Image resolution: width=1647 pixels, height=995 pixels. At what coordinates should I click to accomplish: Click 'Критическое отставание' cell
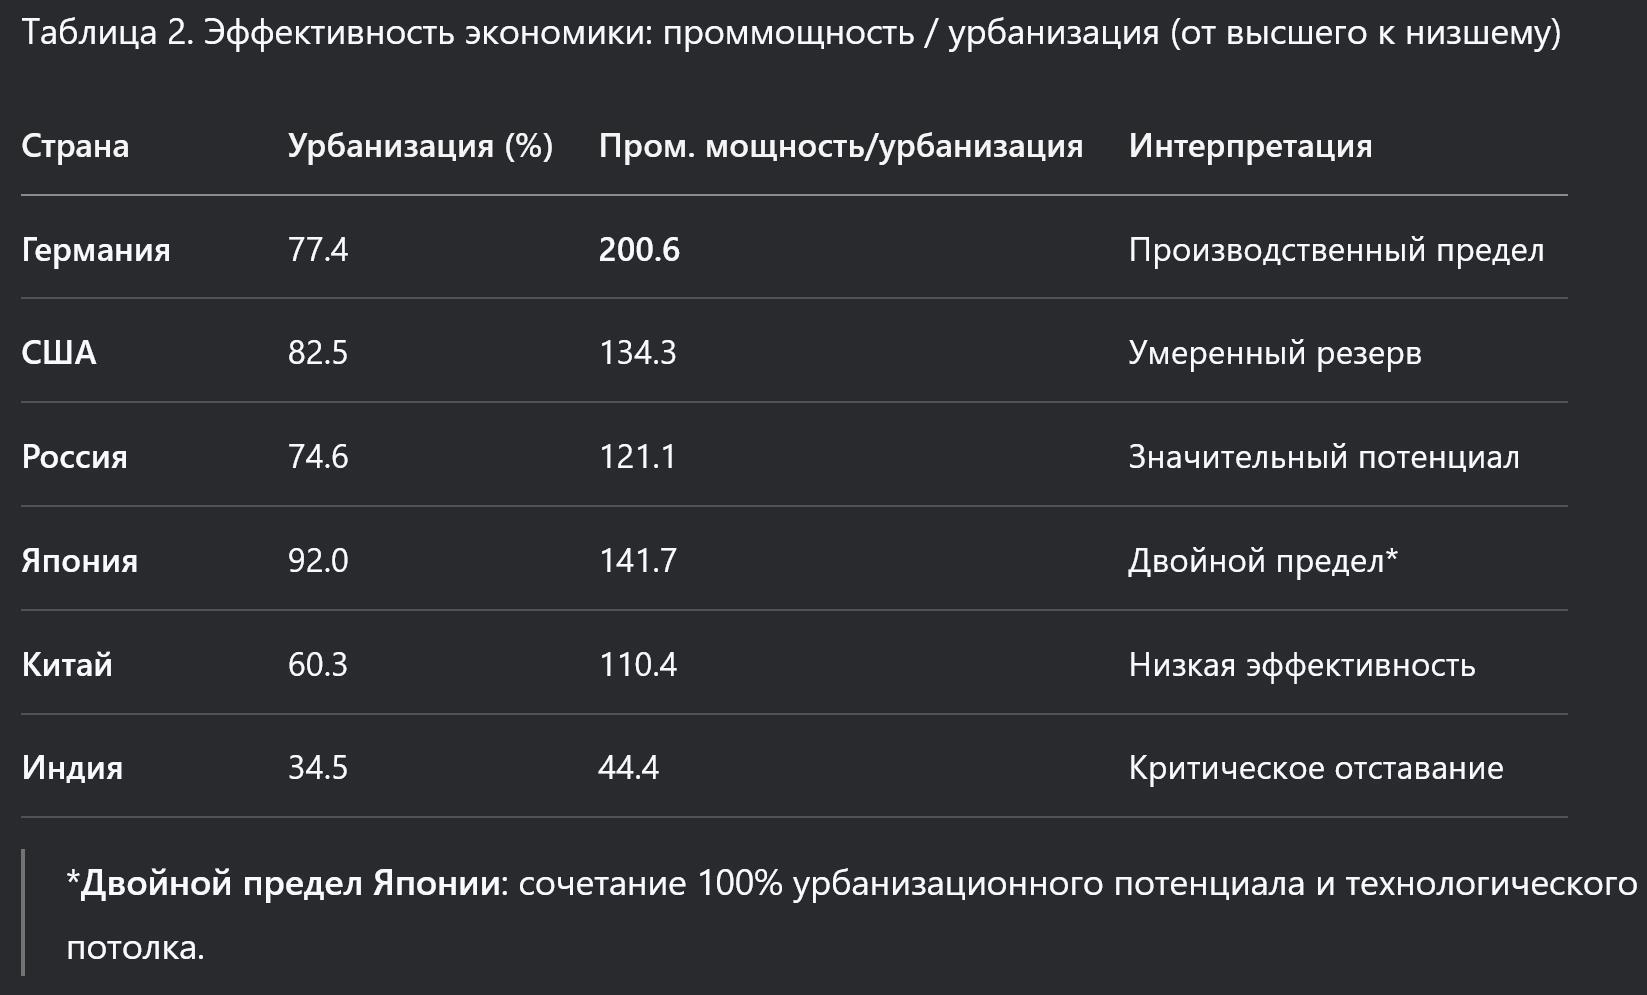1316,768
